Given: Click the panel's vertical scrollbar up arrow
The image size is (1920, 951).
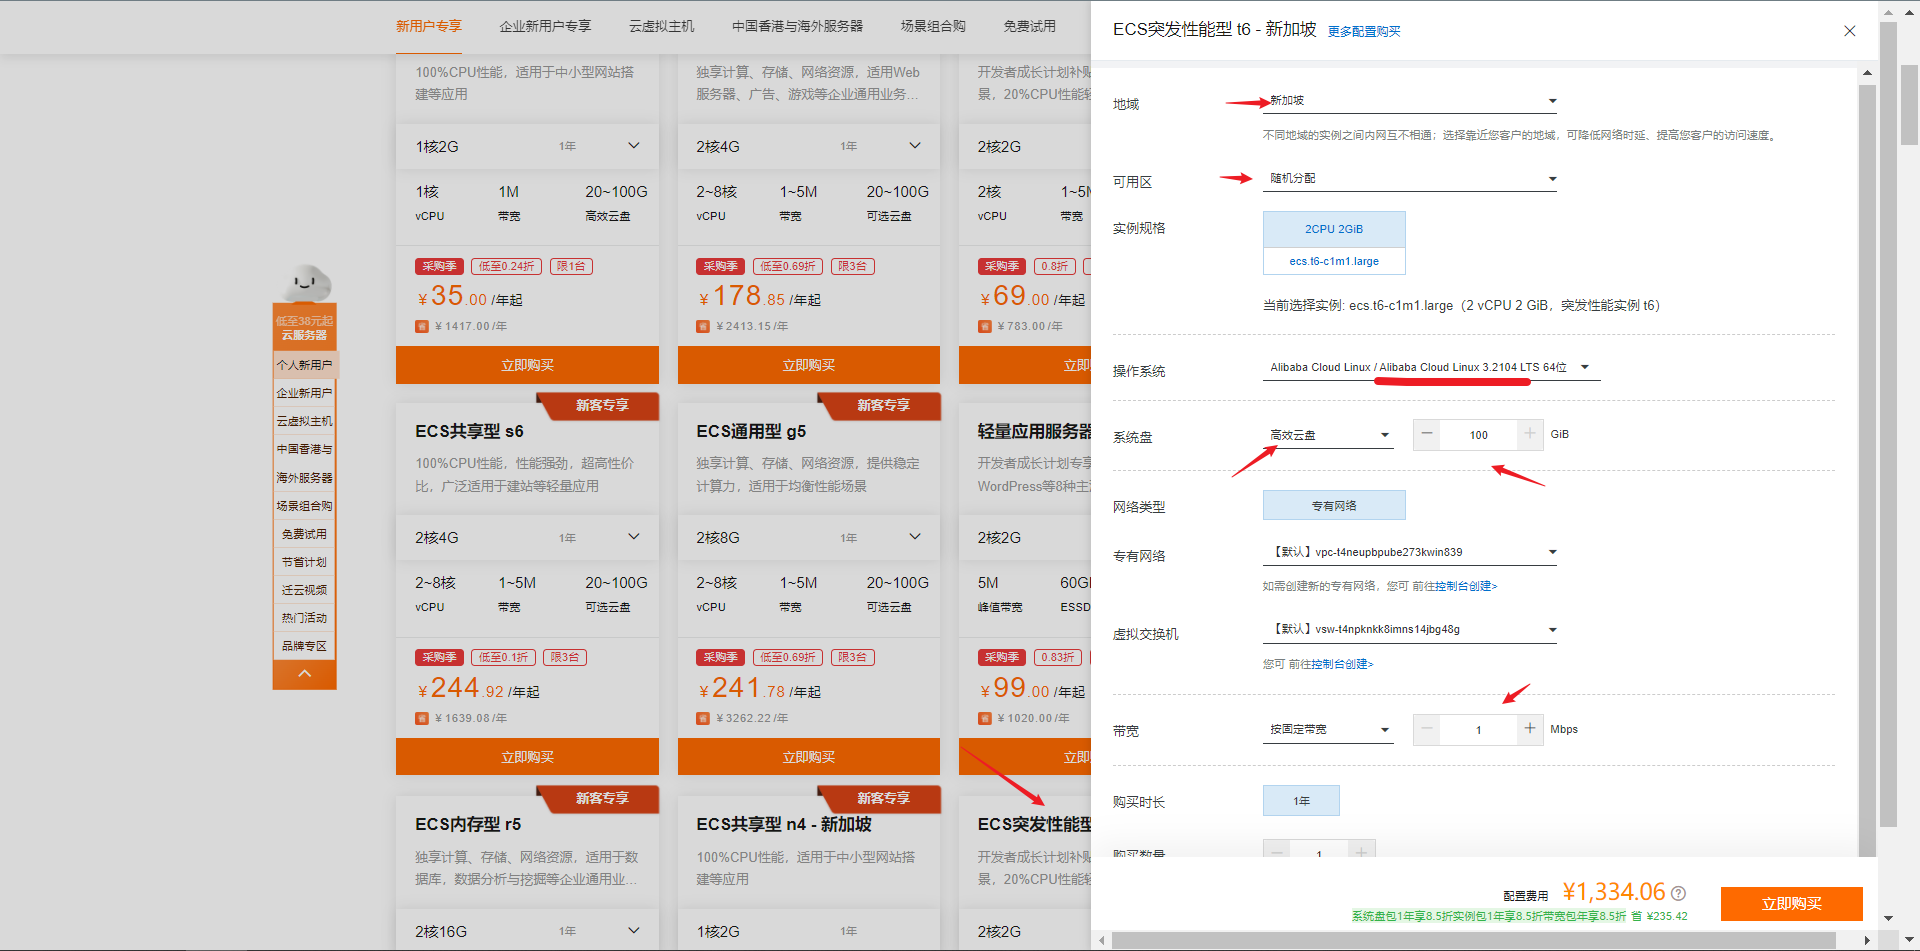Looking at the screenshot, I should [x=1867, y=73].
